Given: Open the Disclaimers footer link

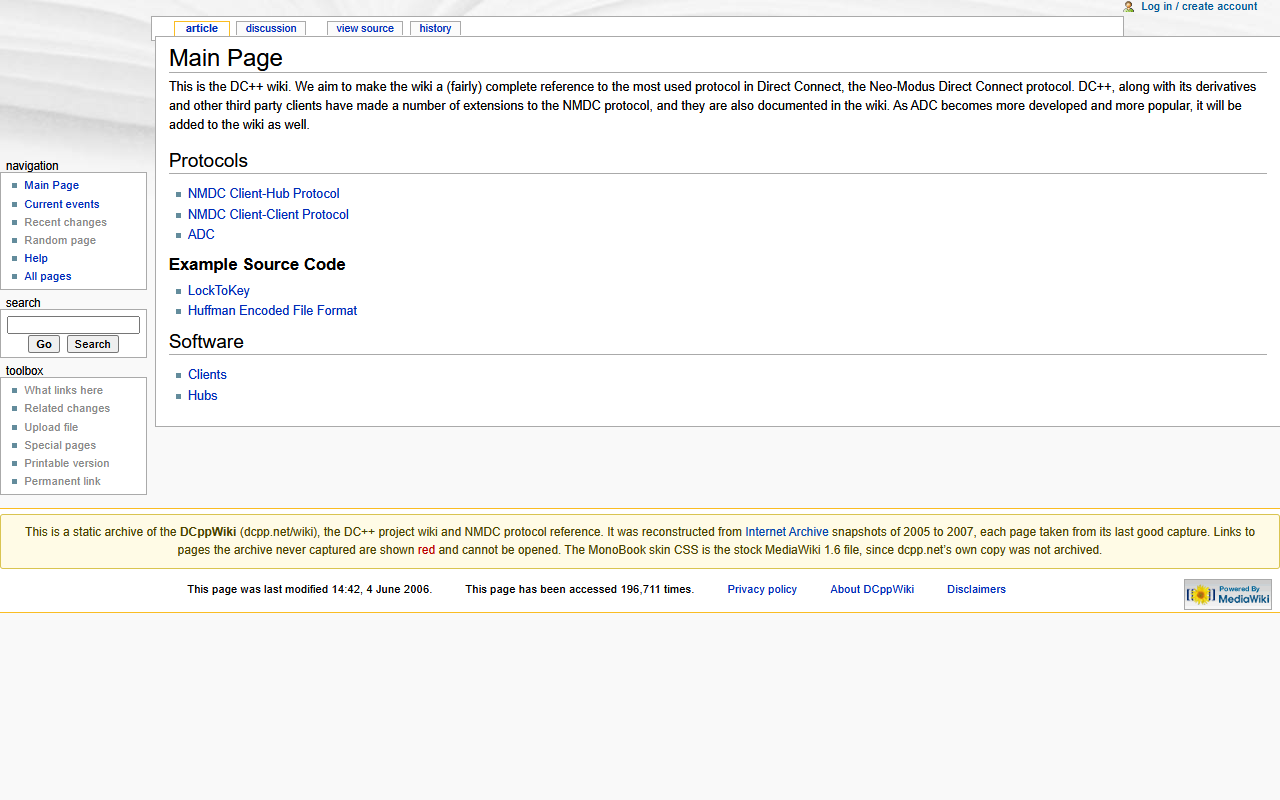Looking at the screenshot, I should [976, 589].
